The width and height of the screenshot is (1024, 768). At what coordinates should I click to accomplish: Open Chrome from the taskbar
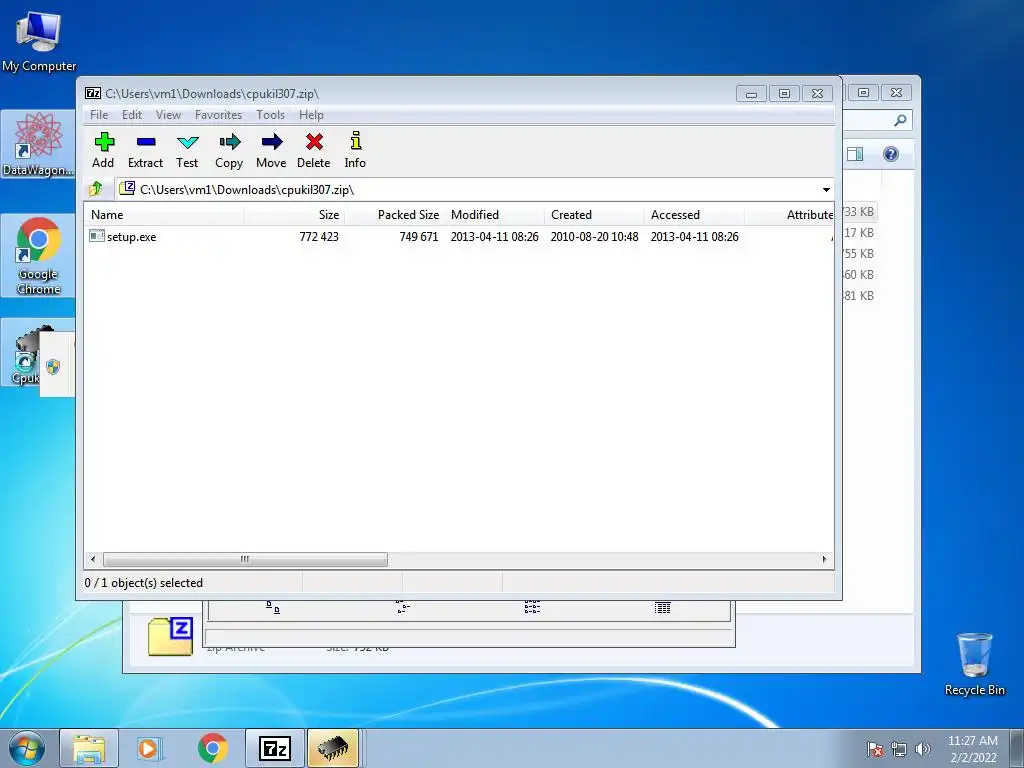point(212,748)
